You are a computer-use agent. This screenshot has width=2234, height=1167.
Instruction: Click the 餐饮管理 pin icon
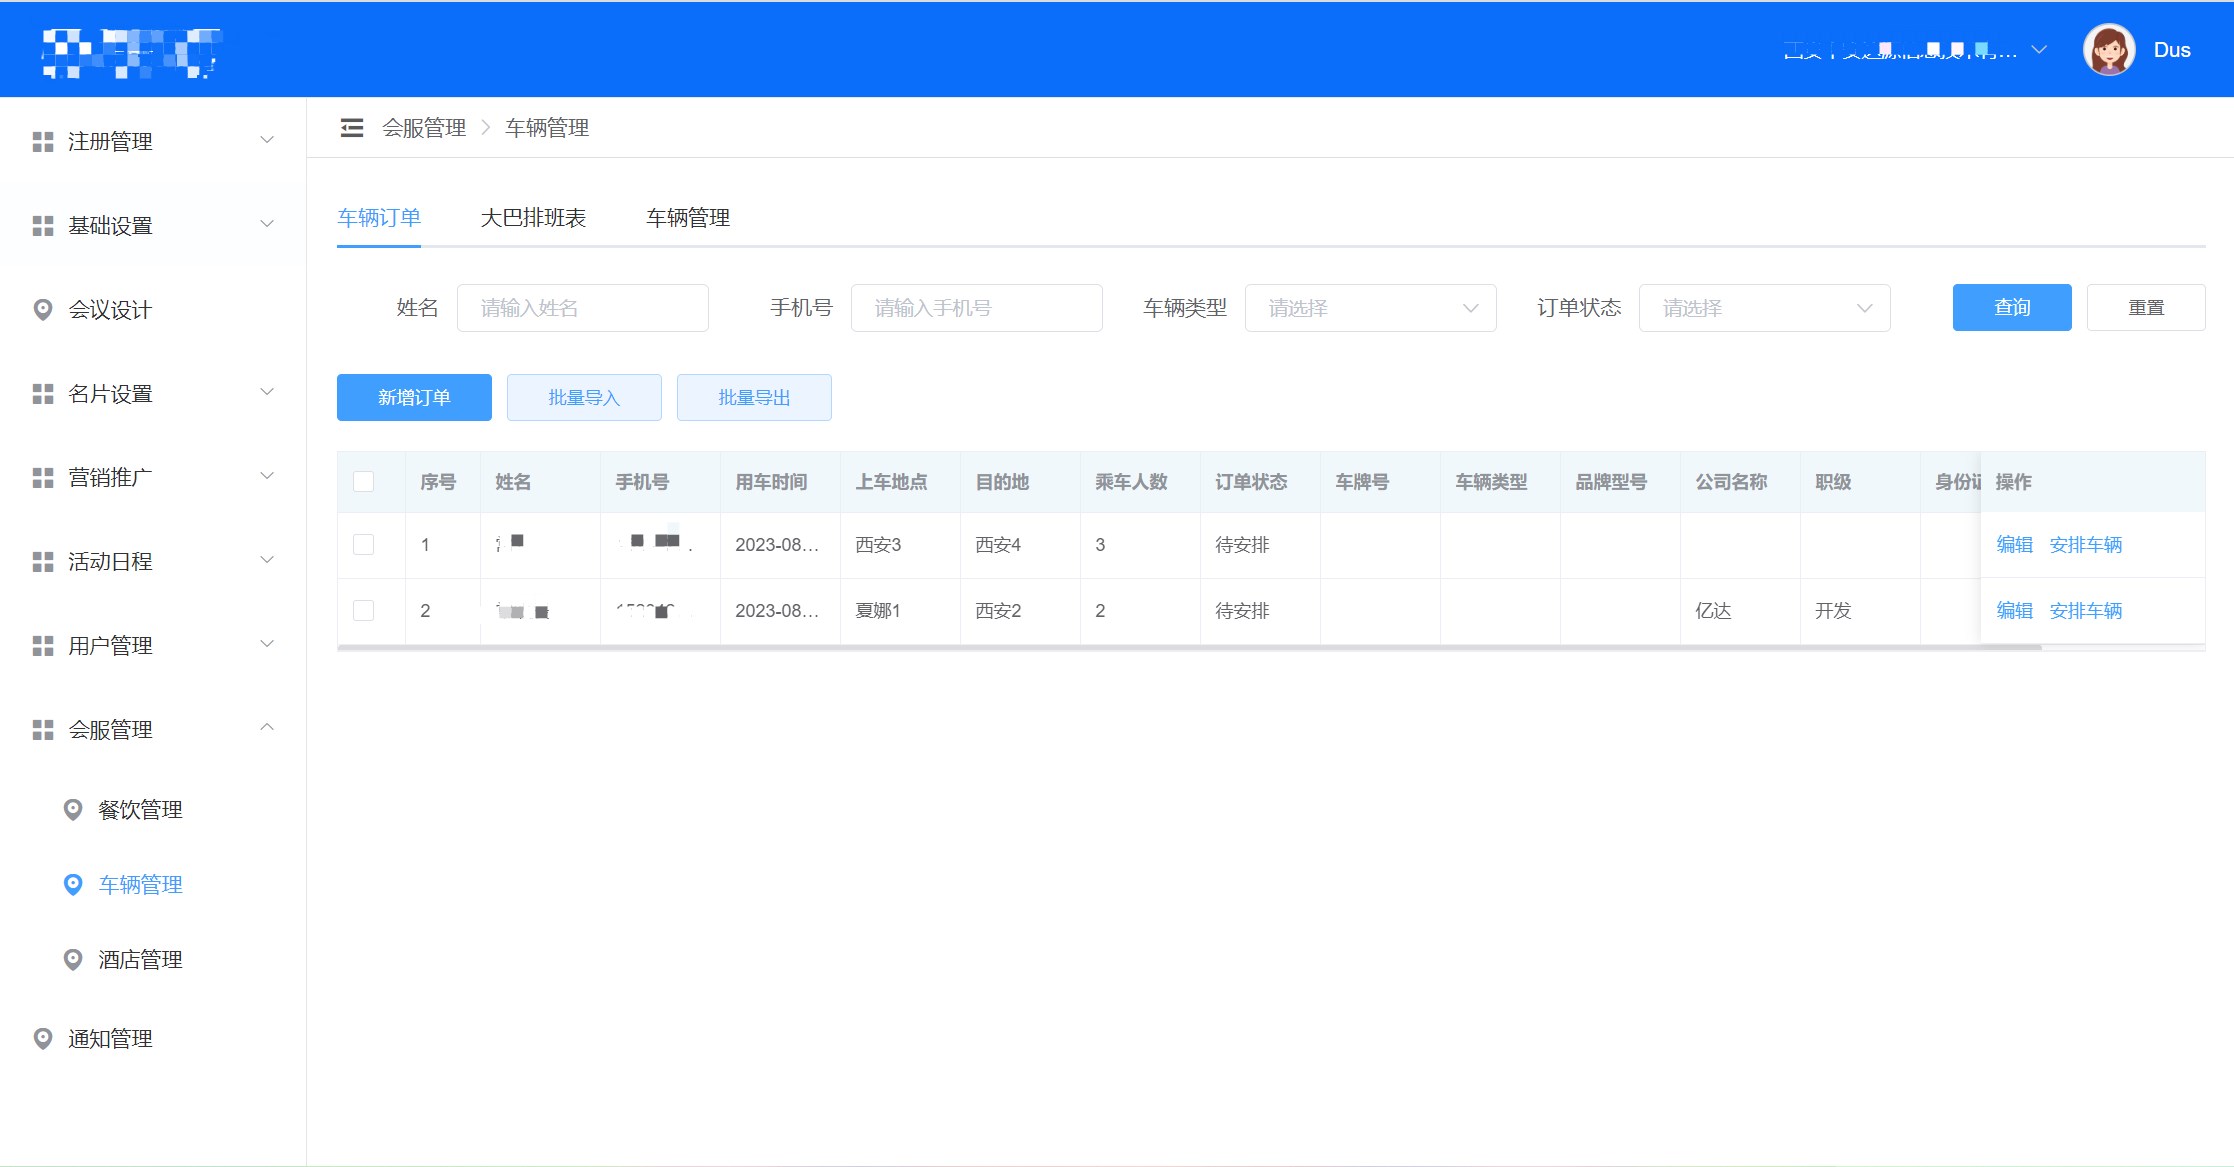click(73, 810)
